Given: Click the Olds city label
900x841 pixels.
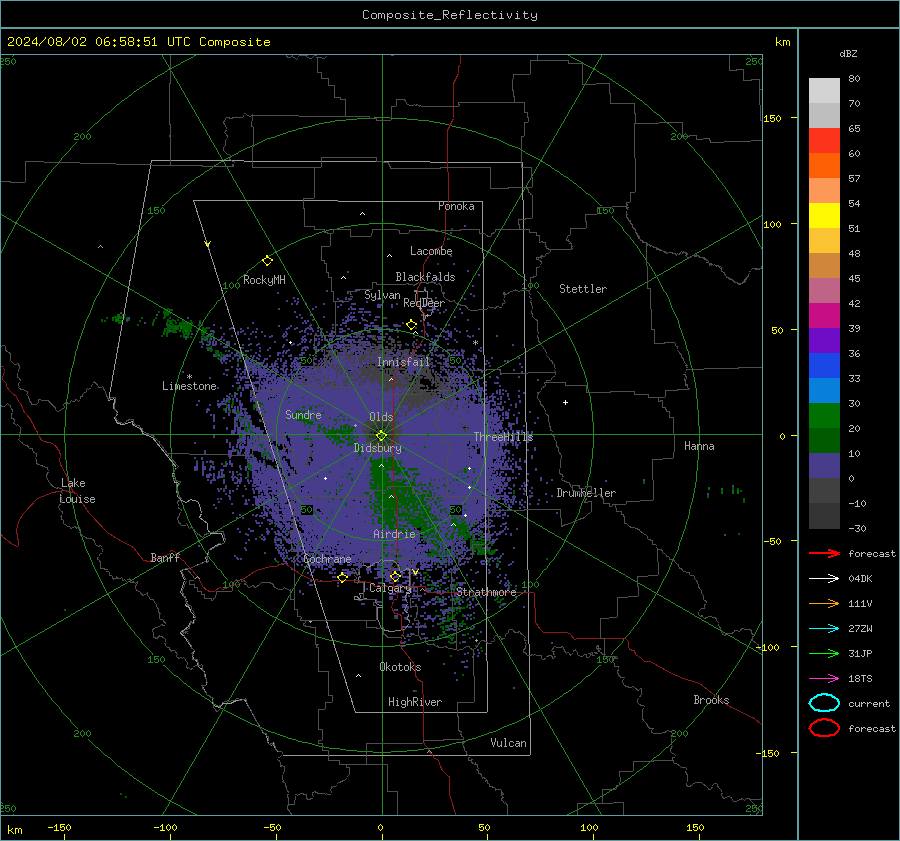Looking at the screenshot, I should (x=381, y=417).
